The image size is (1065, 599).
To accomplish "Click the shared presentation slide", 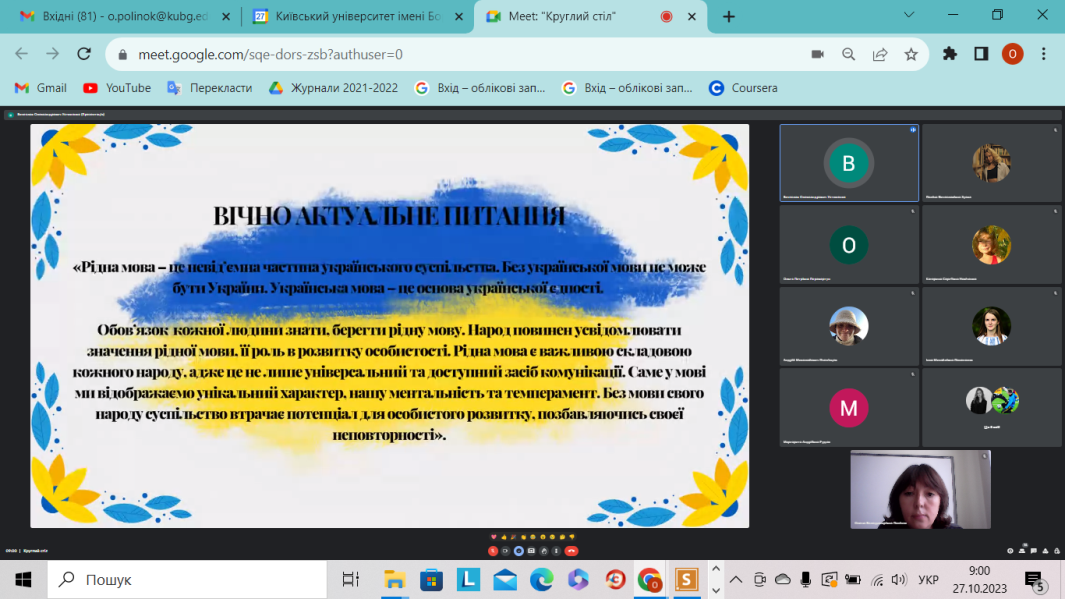I will pyautogui.click(x=389, y=325).
